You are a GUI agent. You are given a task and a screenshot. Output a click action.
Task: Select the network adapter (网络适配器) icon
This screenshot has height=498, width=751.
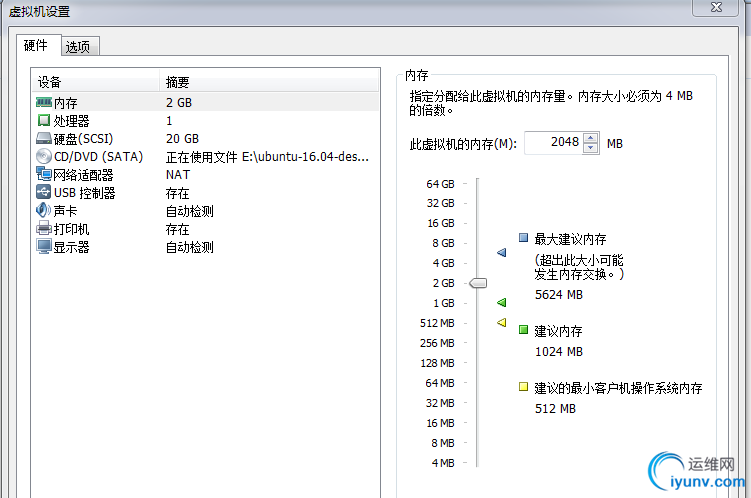click(44, 174)
